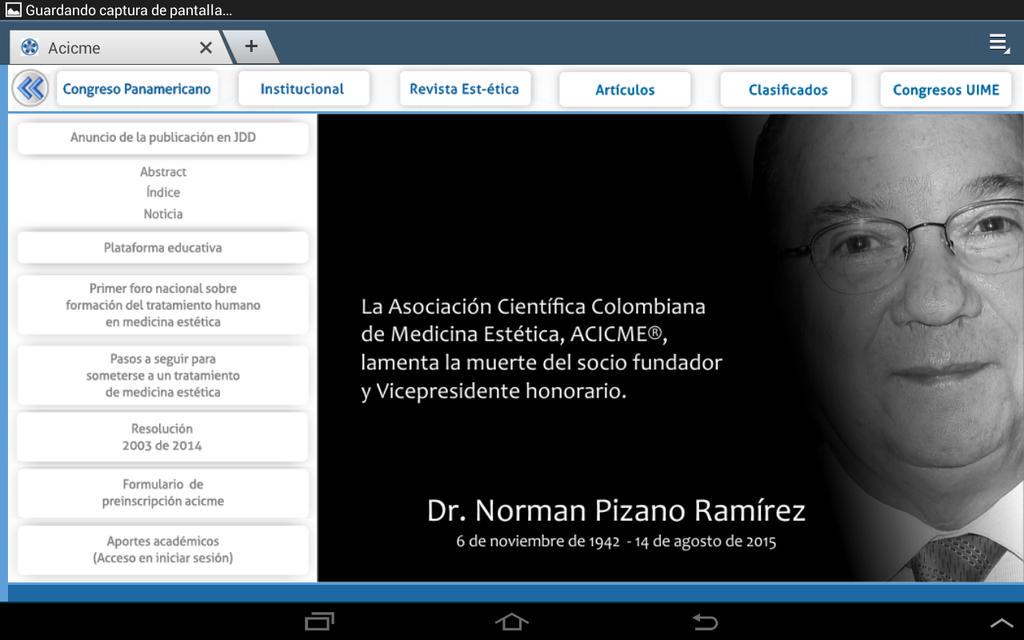The width and height of the screenshot is (1024, 640).
Task: Open the Índice link
Action: [163, 193]
